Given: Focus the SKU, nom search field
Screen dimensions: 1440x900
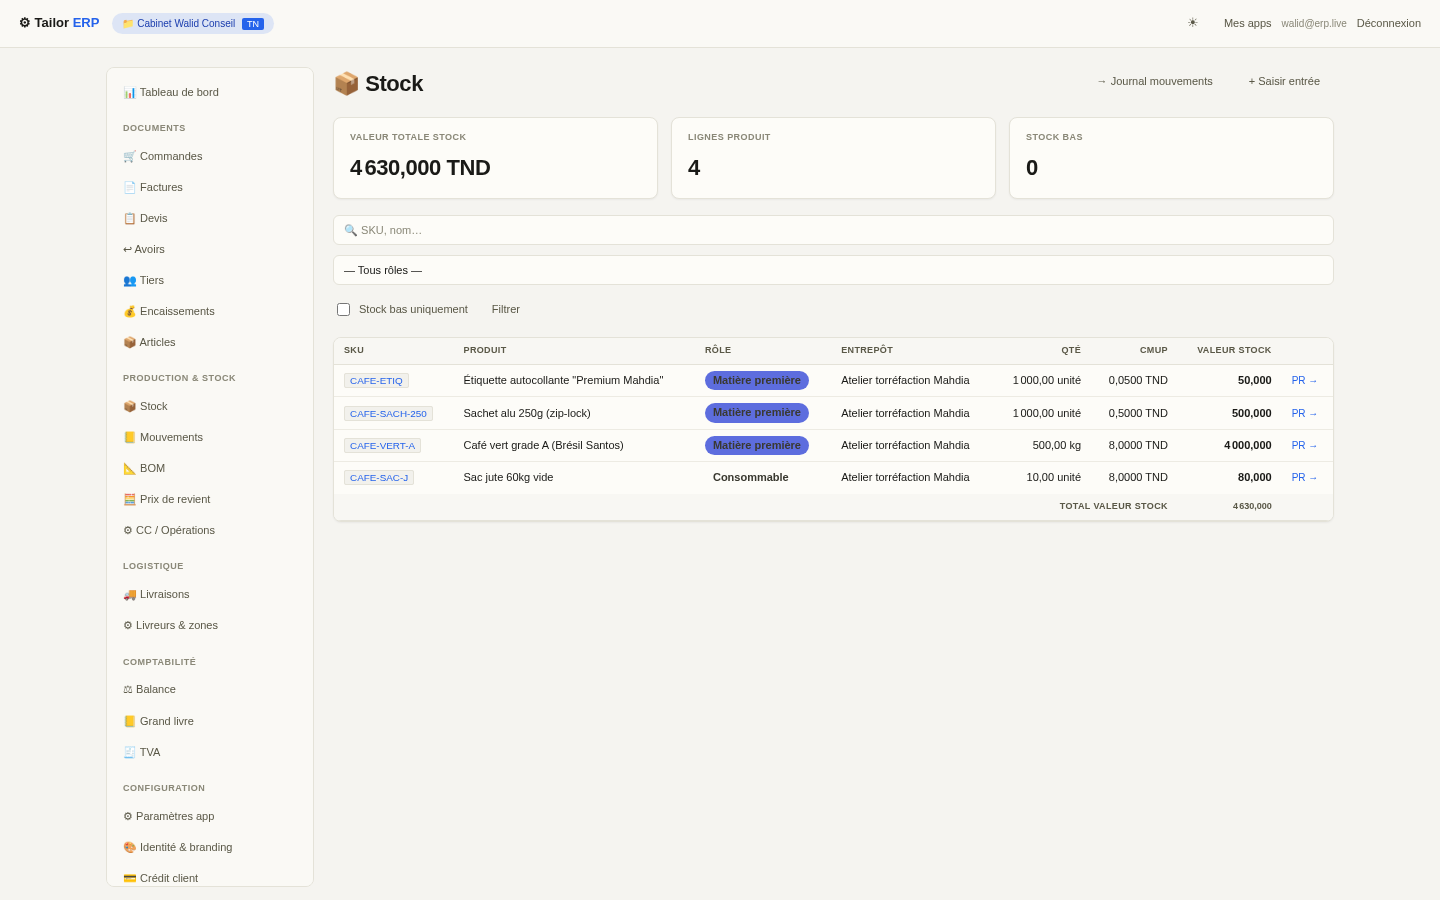Looking at the screenshot, I should click(833, 230).
